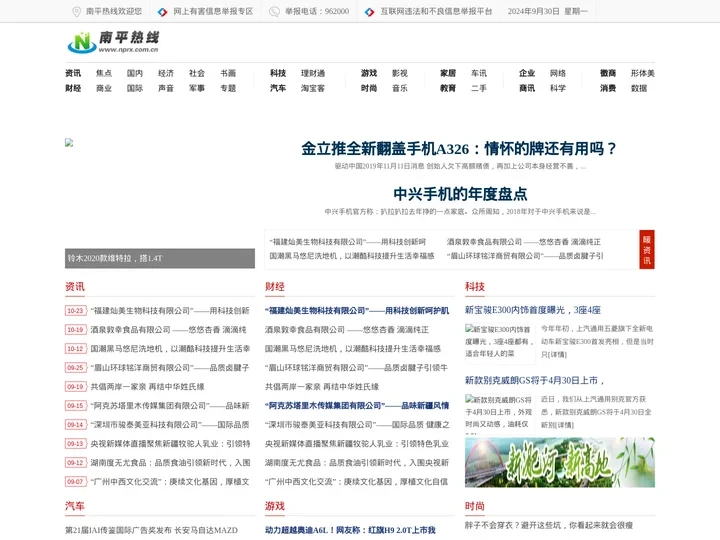Click 网络 in the navigation bar
Screen dimensions: 720x540
point(558,73)
